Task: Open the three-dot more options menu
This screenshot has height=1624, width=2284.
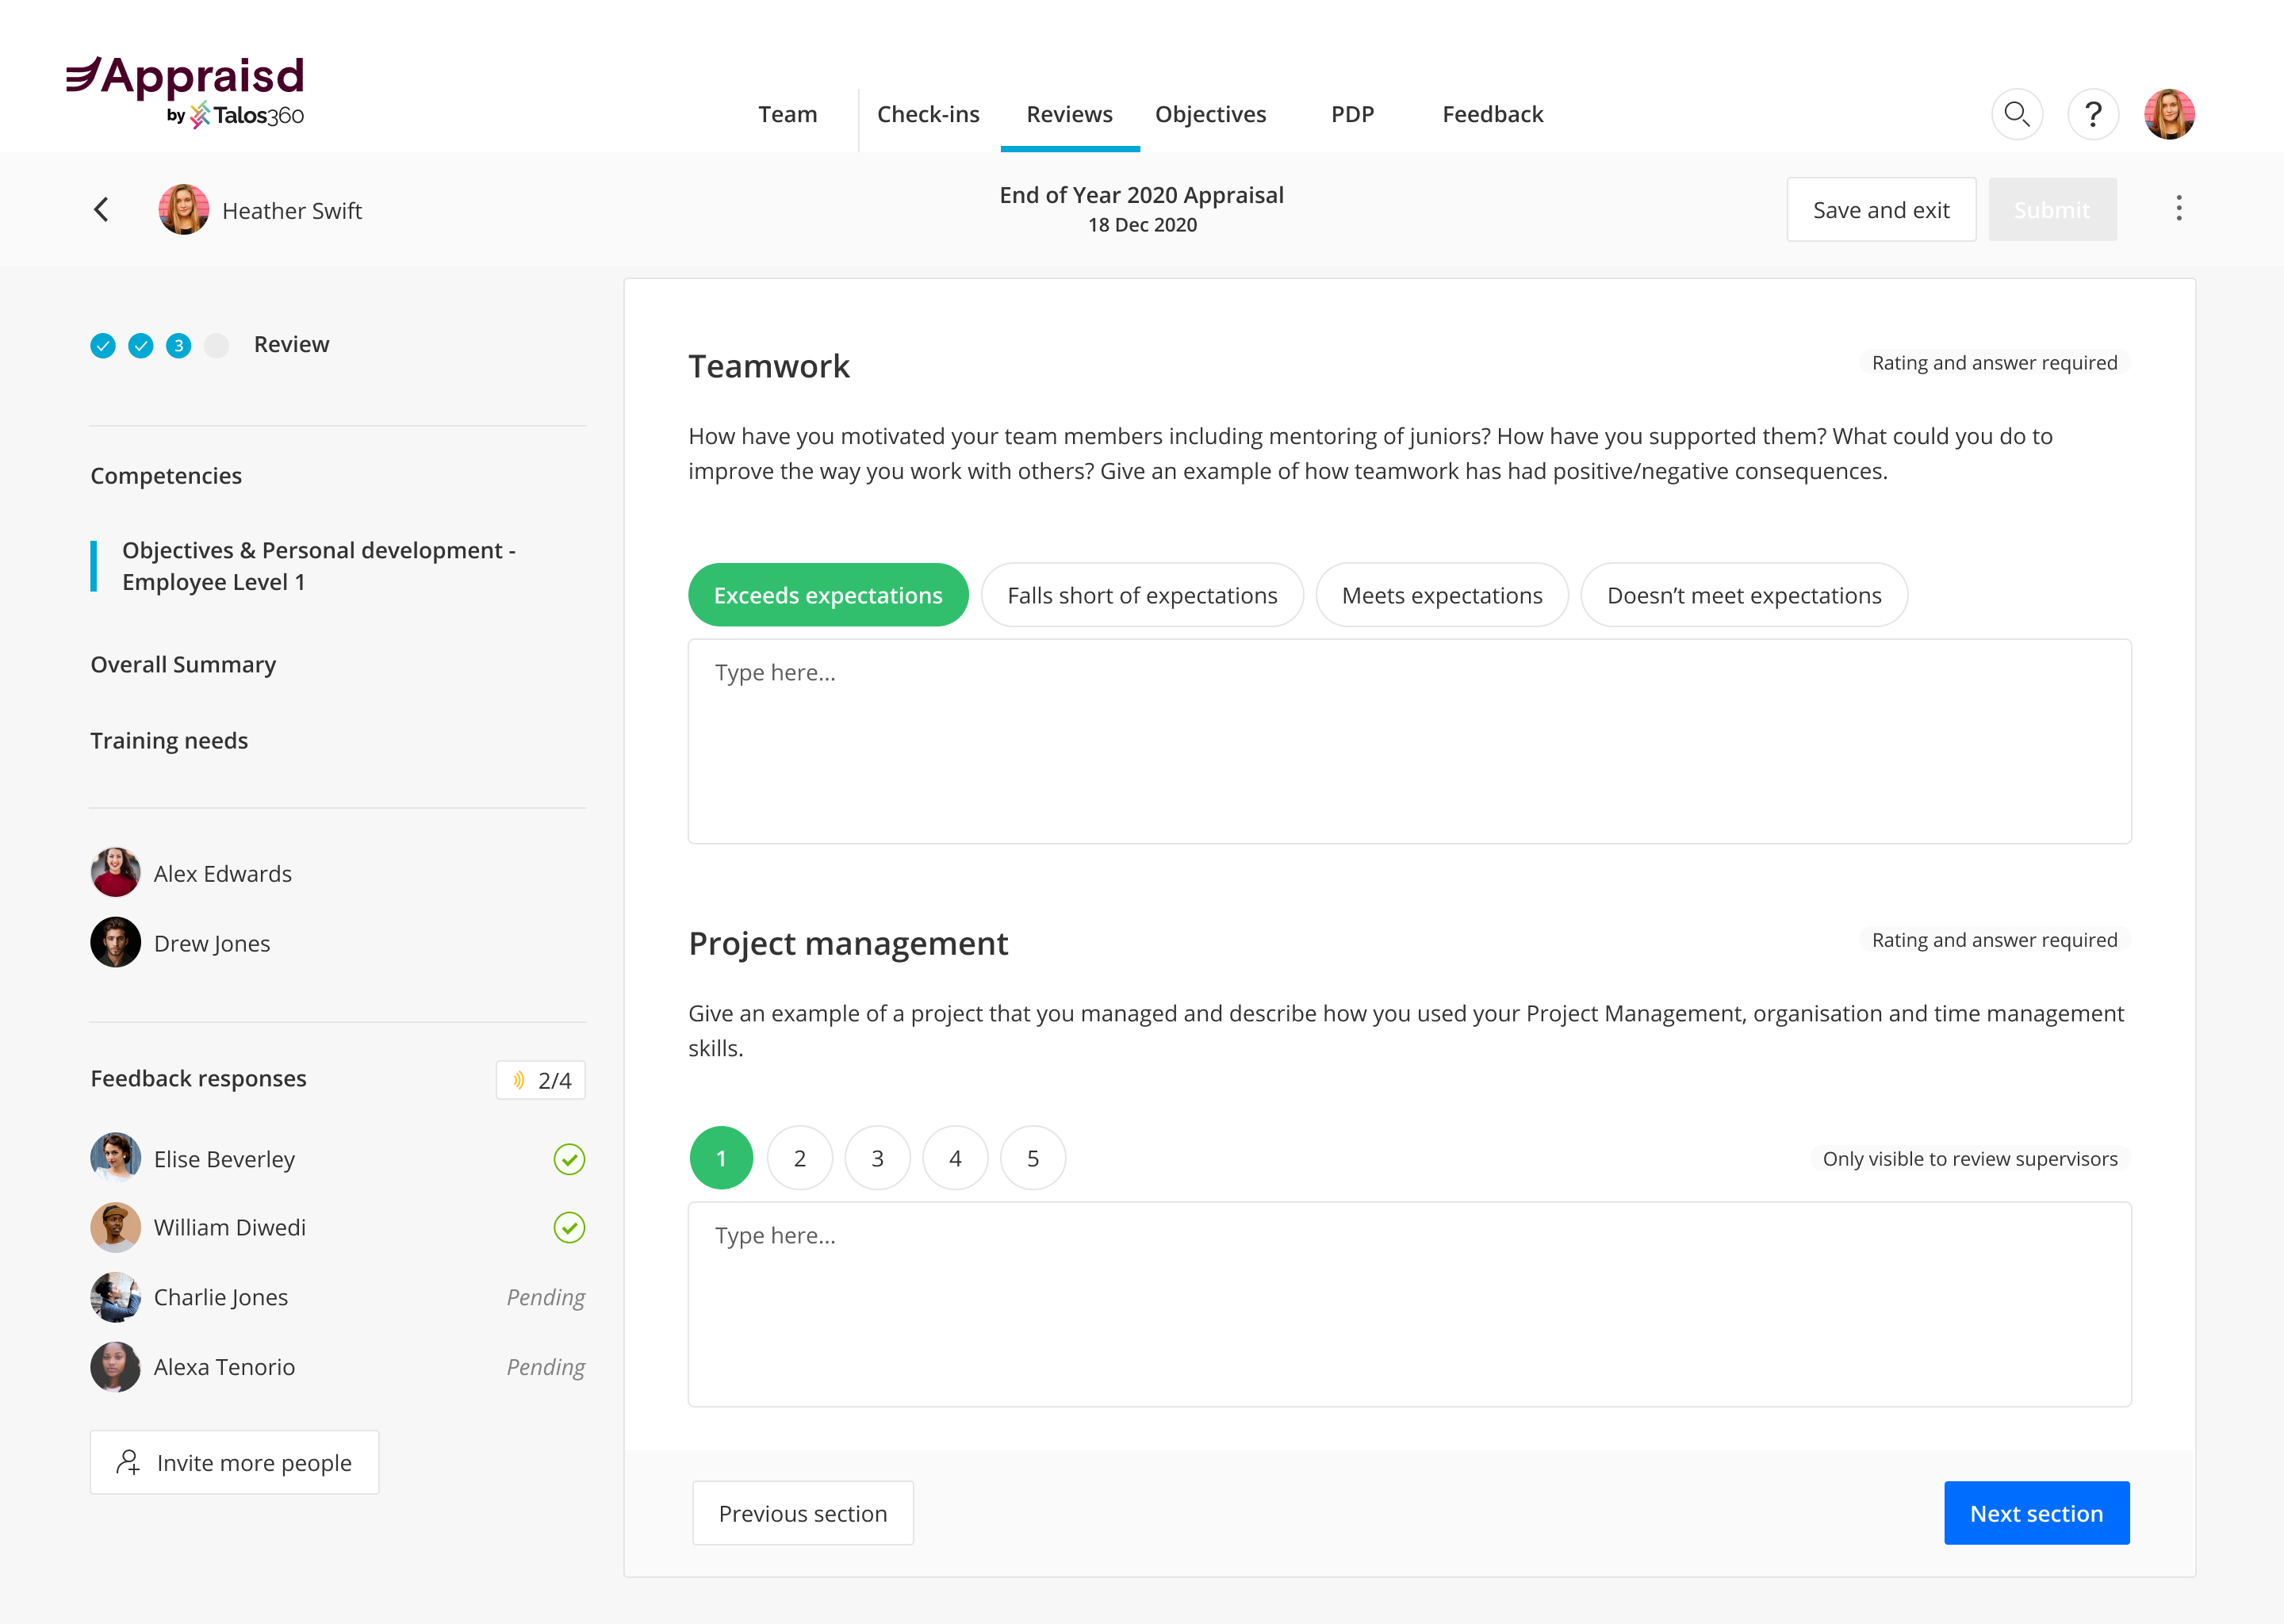Action: coord(2179,209)
